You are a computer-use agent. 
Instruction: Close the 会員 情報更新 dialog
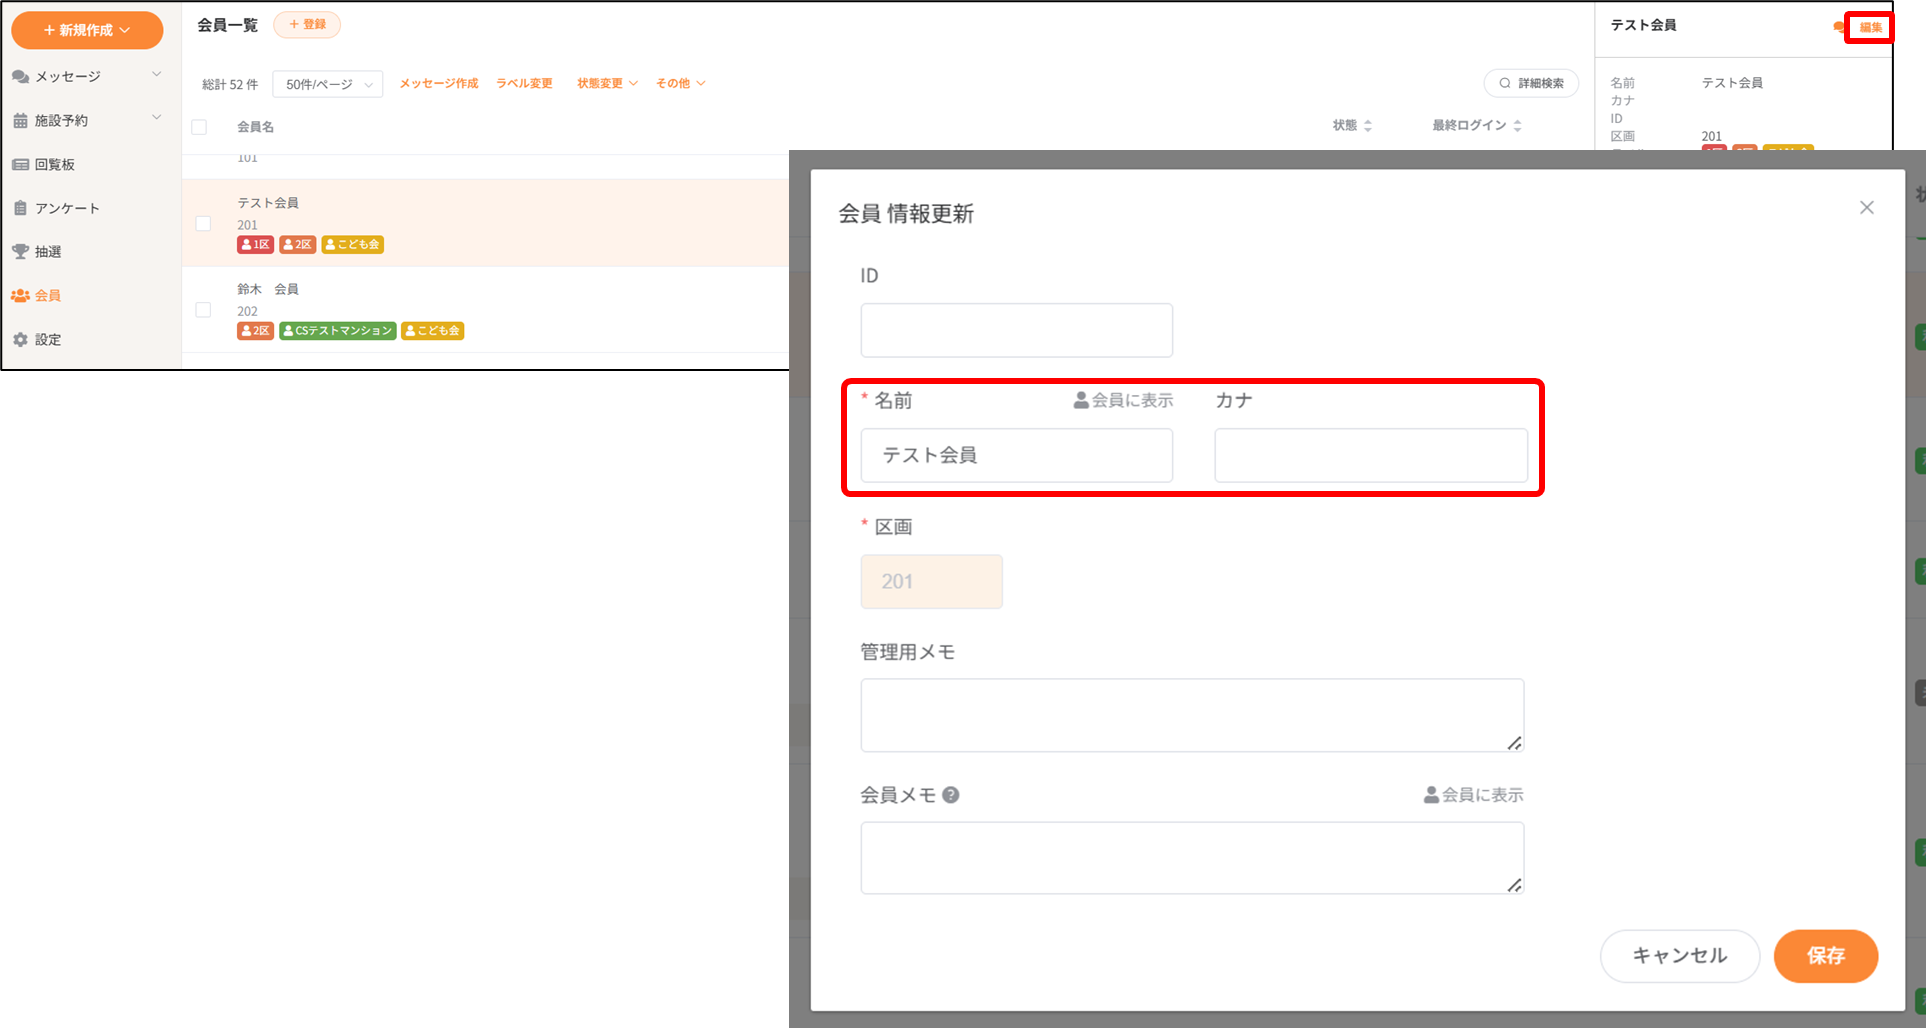pyautogui.click(x=1867, y=208)
